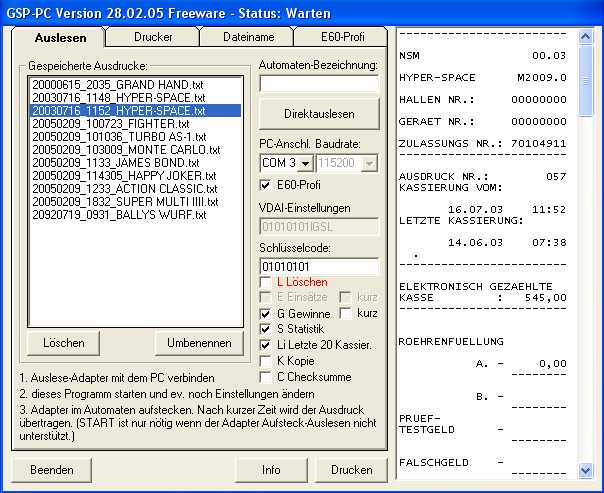Image resolution: width=604 pixels, height=493 pixels.
Task: Click the Schlüsselcode input field
Action: tap(319, 267)
